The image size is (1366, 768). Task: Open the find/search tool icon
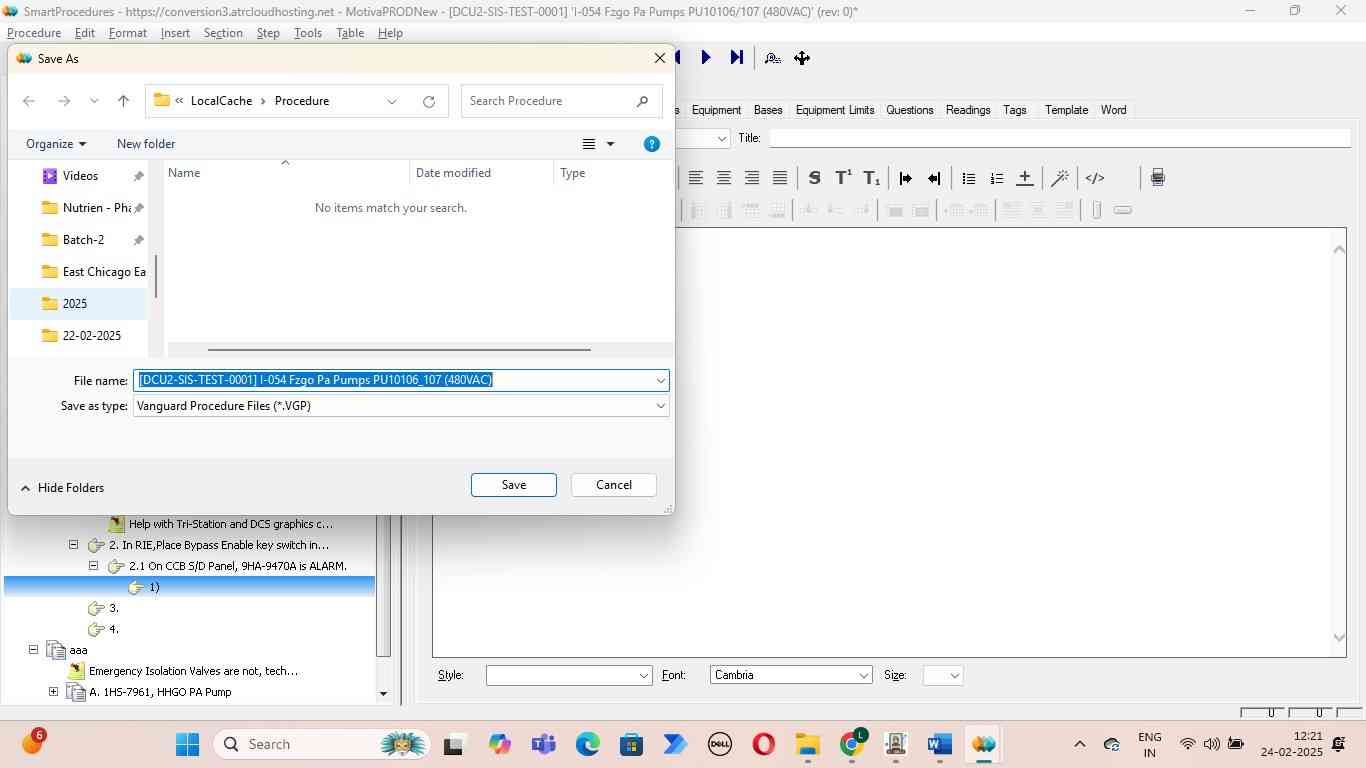point(772,58)
